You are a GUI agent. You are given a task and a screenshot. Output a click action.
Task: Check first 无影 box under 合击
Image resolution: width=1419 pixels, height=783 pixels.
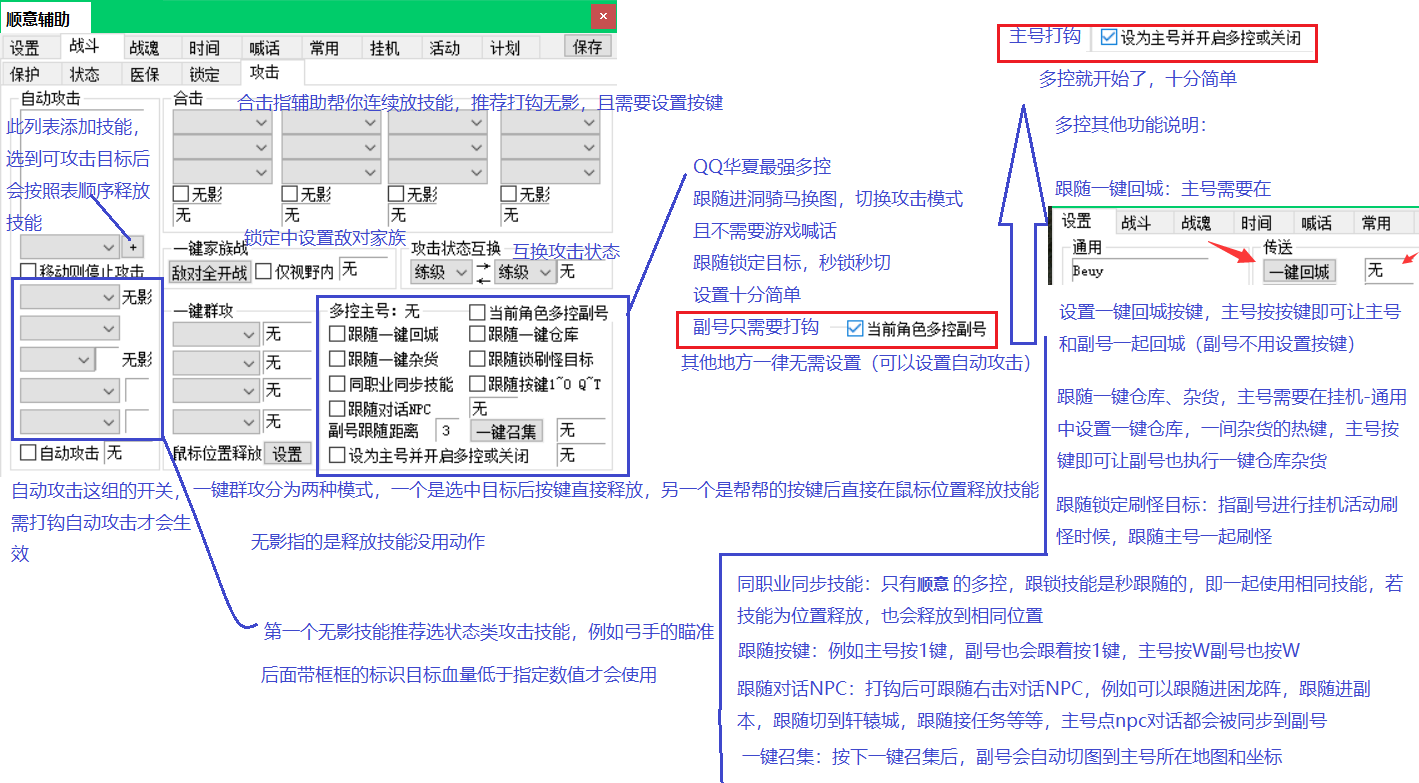(181, 194)
